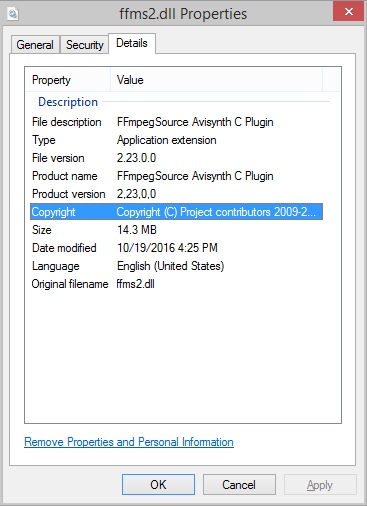Select the Original filename property label

pos(70,284)
